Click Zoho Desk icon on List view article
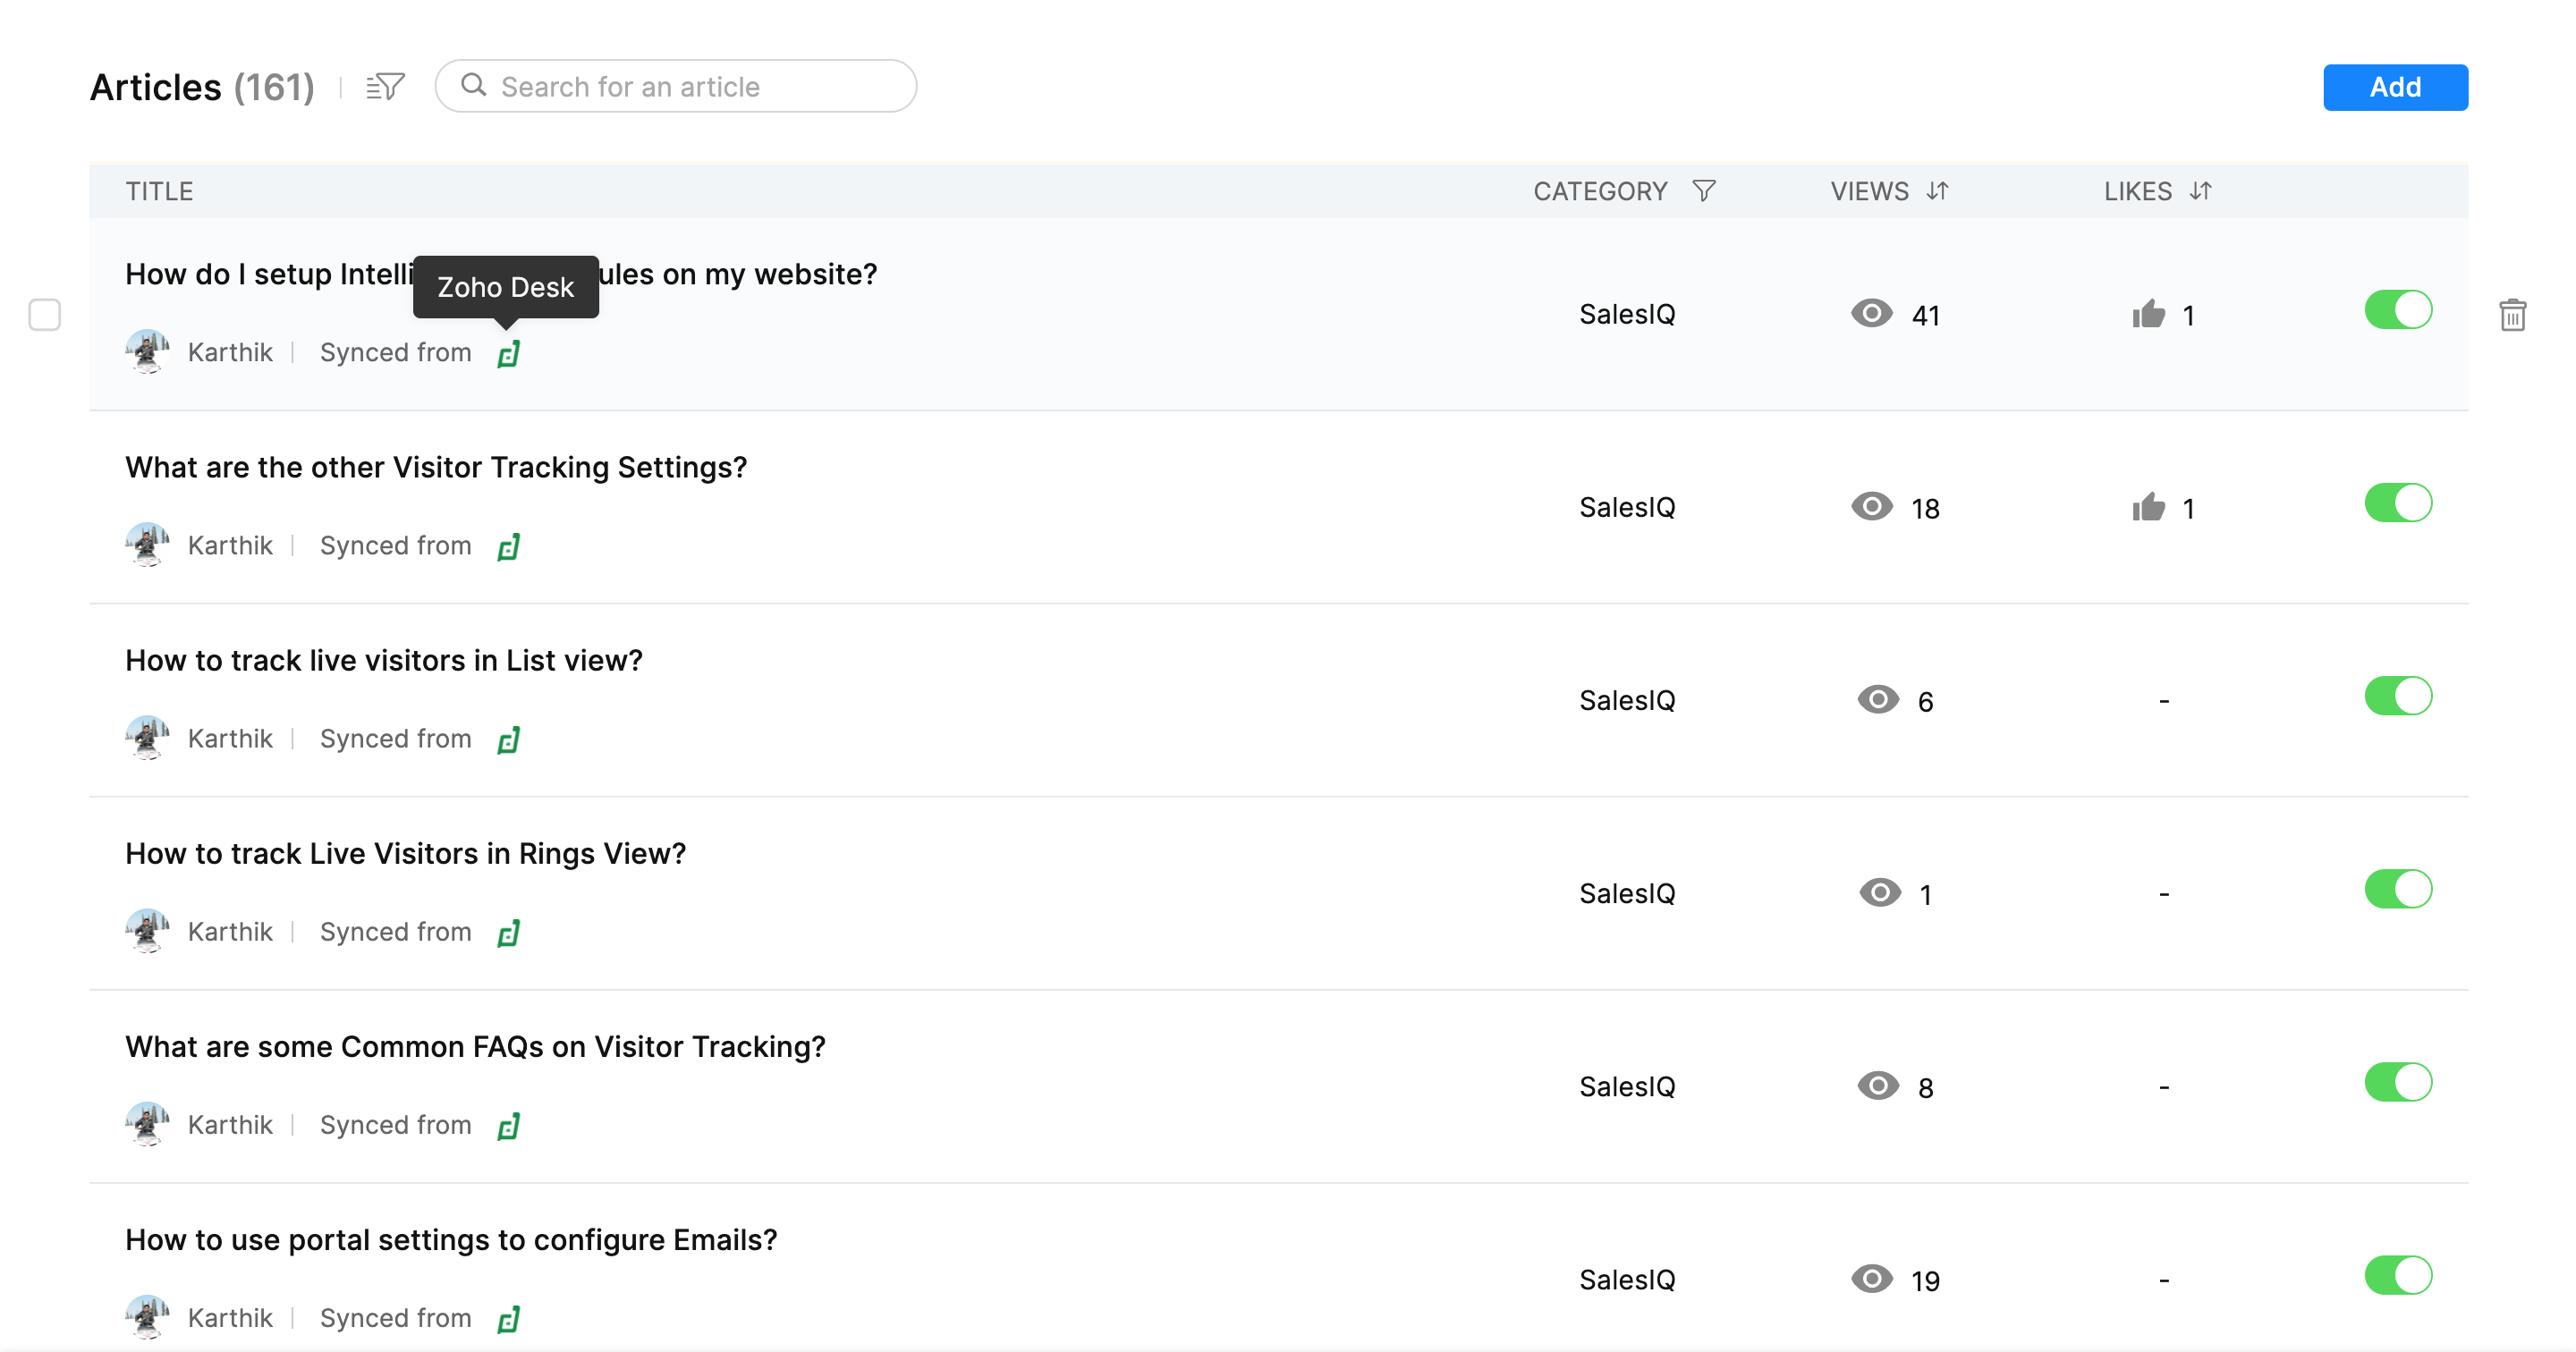The width and height of the screenshot is (2576, 1352). coord(508,740)
